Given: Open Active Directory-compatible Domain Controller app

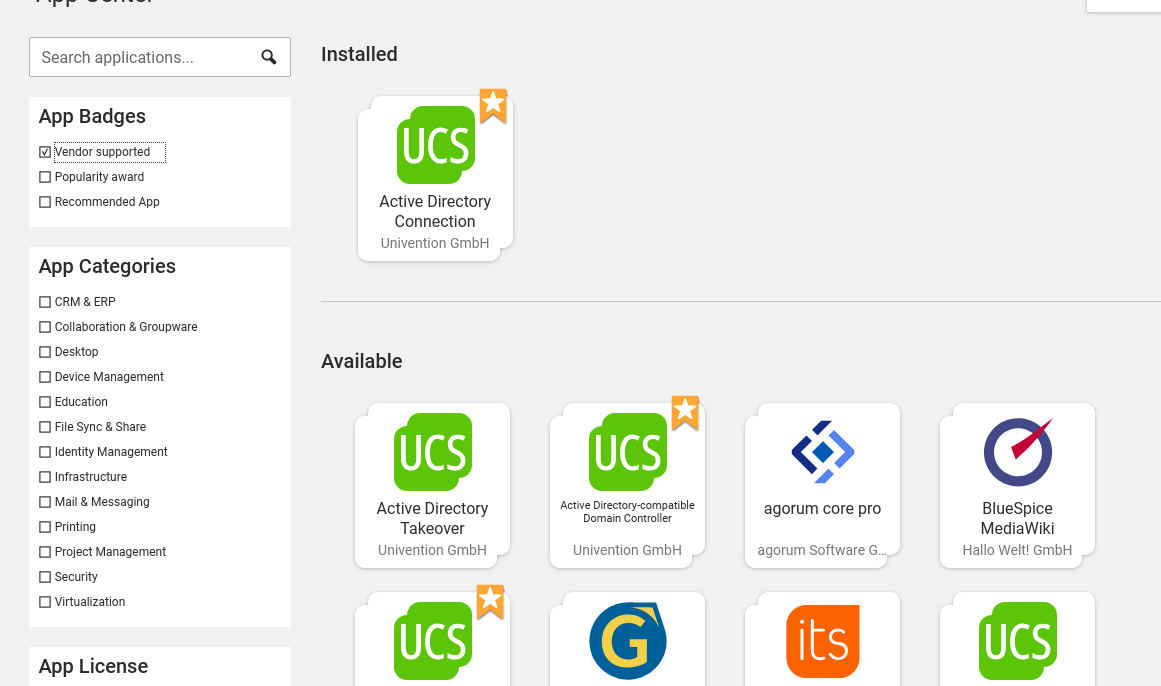Looking at the screenshot, I should point(627,485).
